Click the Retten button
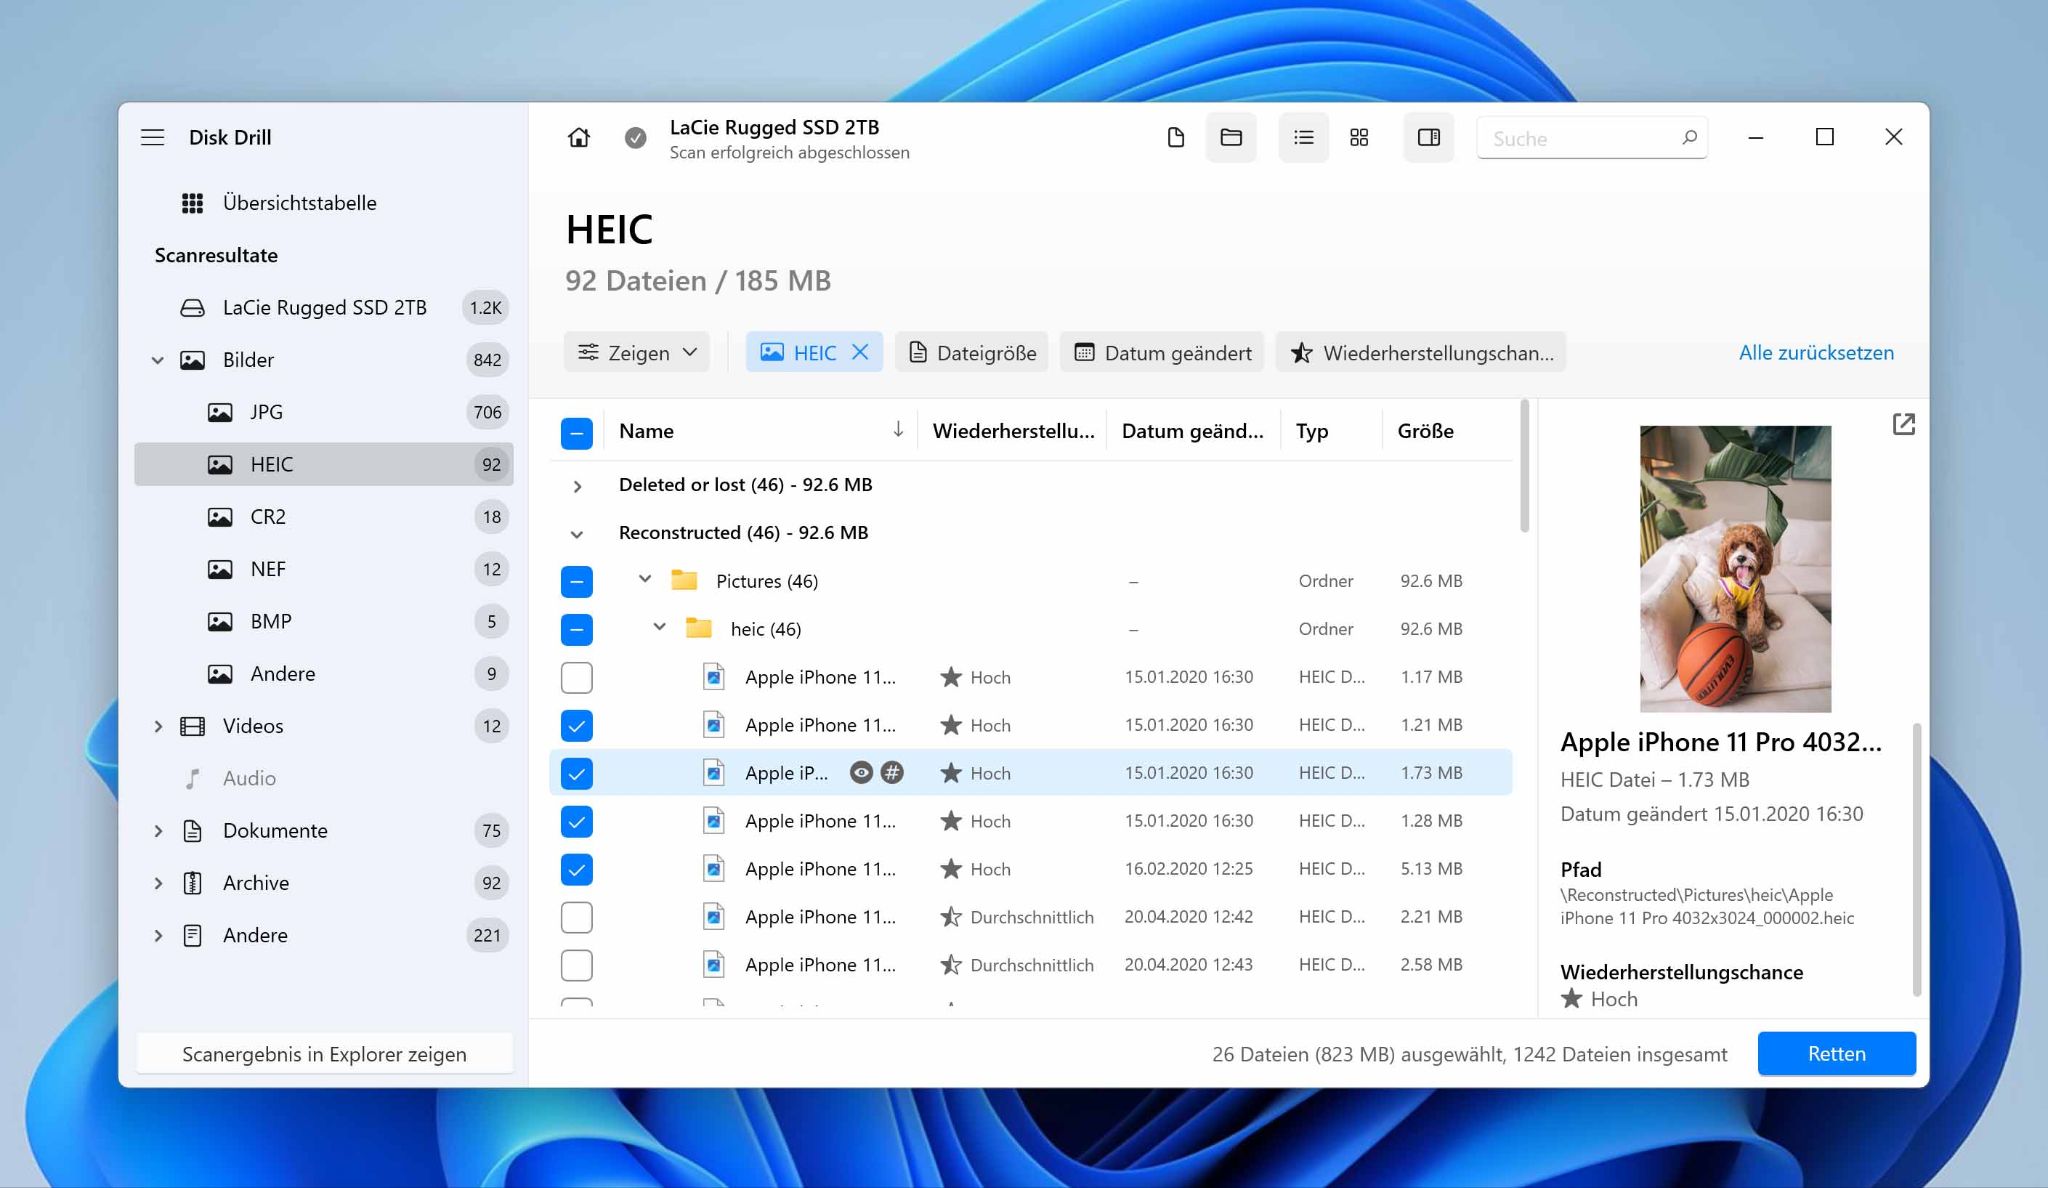This screenshot has width=2048, height=1188. [x=1836, y=1053]
